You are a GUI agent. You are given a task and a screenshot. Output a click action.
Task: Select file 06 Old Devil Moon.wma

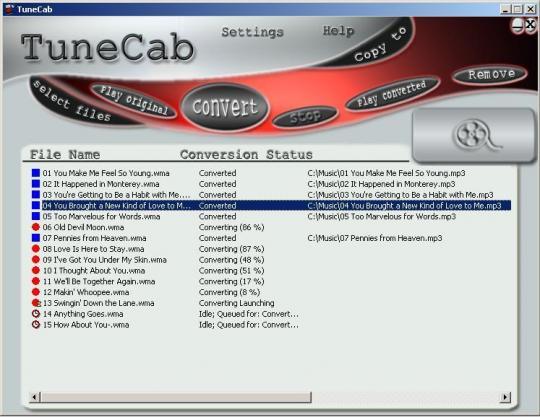click(x=83, y=227)
